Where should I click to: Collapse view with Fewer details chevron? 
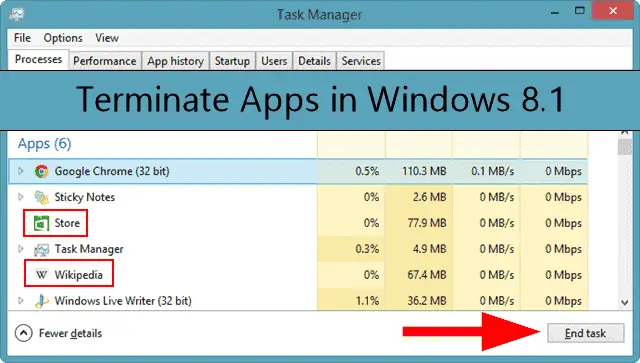tap(23, 333)
